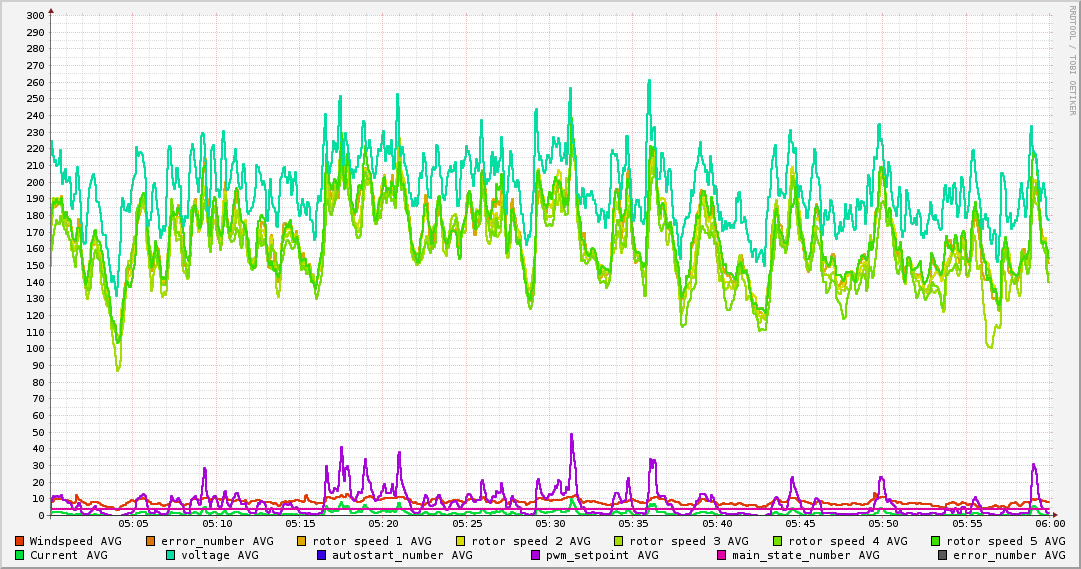Viewport: 1081px width, 569px height.
Task: Click the 100 value on the y-axis
Action: pos(36,349)
